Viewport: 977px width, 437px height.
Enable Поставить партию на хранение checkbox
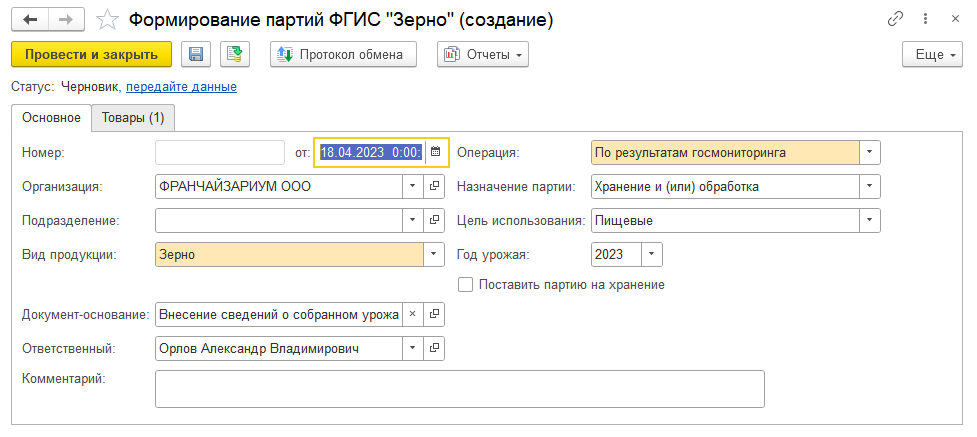tap(465, 284)
